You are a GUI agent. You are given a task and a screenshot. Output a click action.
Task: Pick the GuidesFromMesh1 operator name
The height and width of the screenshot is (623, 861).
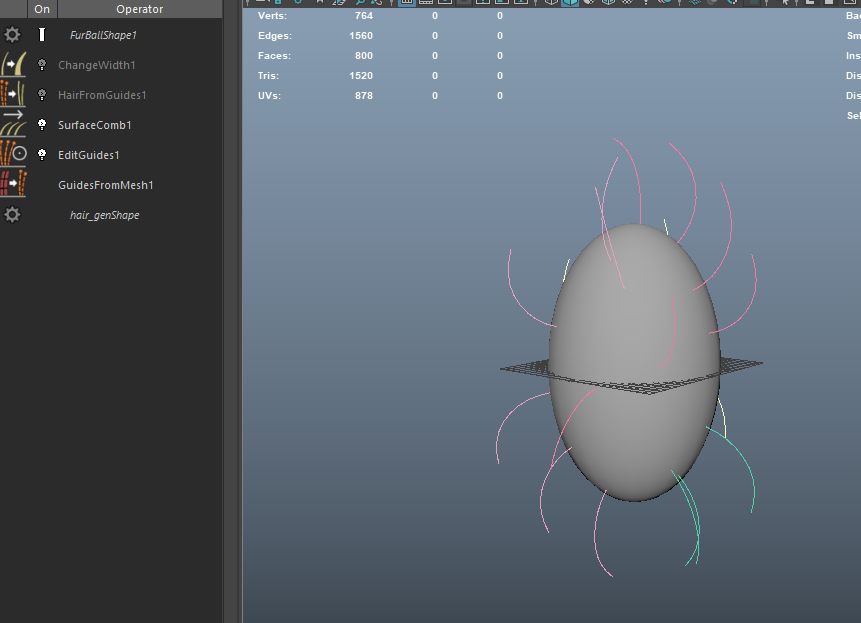point(106,185)
